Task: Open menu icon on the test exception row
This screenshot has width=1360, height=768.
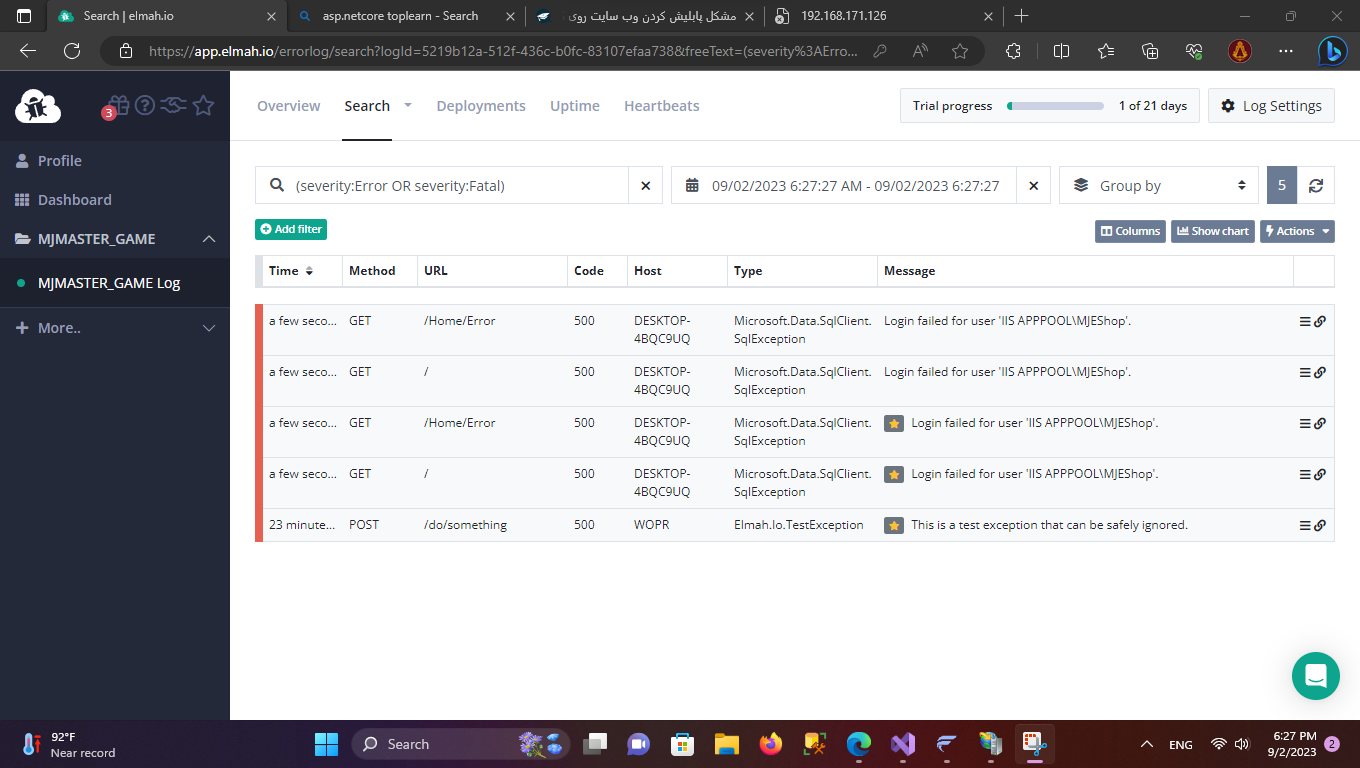Action: (x=1305, y=525)
